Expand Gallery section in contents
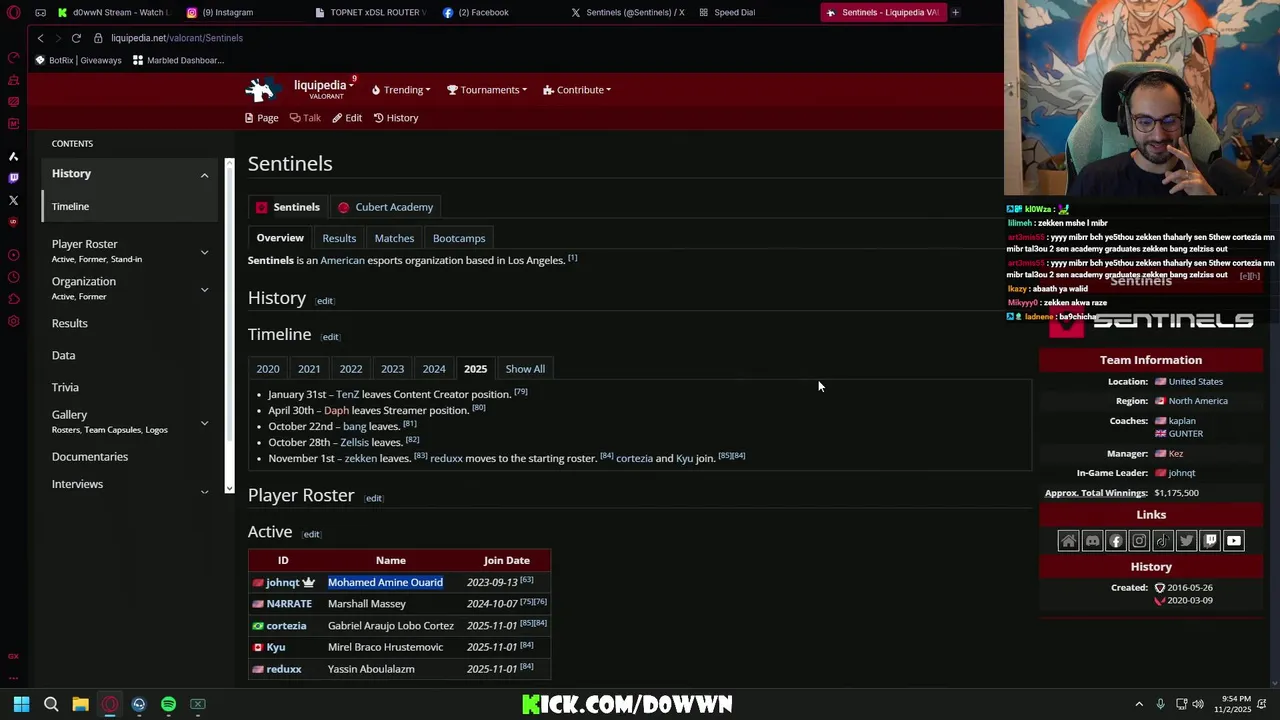1280x720 pixels. tap(204, 423)
